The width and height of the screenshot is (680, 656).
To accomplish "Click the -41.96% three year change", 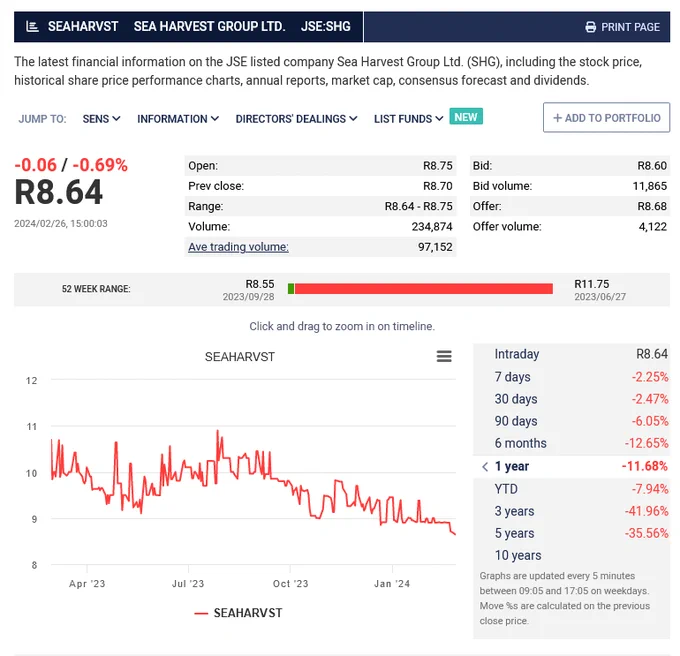I will pos(646,511).
